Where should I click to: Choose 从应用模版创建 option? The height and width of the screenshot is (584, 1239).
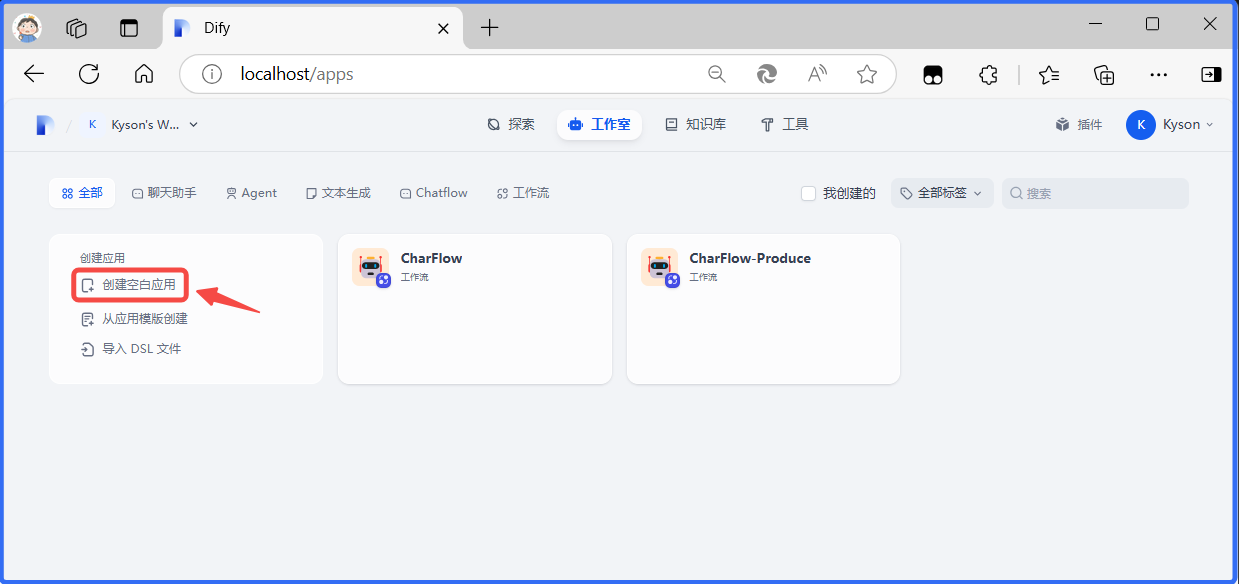pos(134,319)
